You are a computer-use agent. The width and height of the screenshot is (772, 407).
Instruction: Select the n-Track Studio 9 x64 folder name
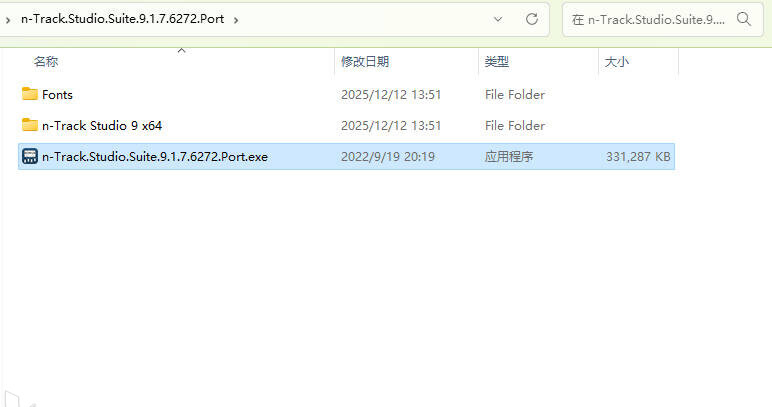[x=102, y=125]
